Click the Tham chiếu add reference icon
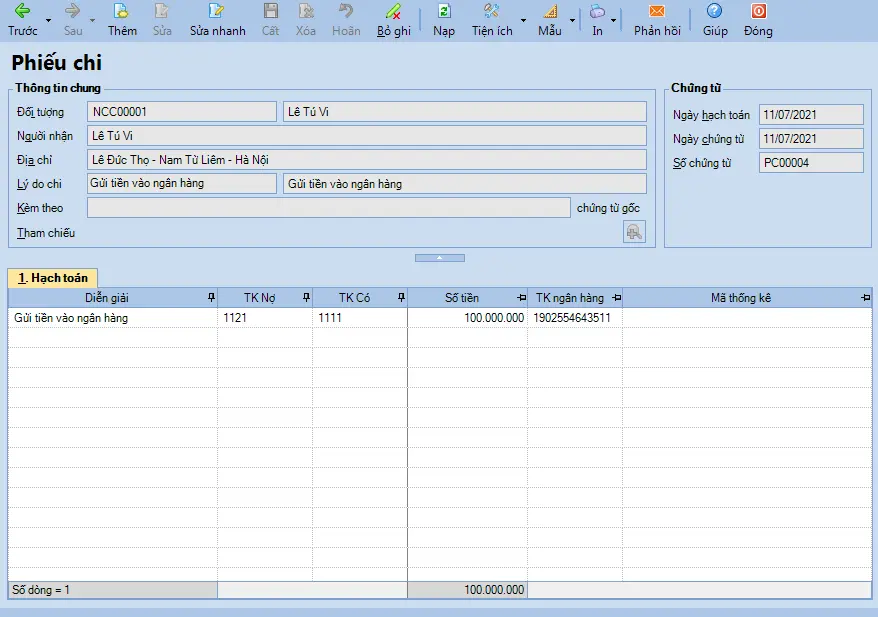Screen dimensions: 878x617 coord(634,232)
